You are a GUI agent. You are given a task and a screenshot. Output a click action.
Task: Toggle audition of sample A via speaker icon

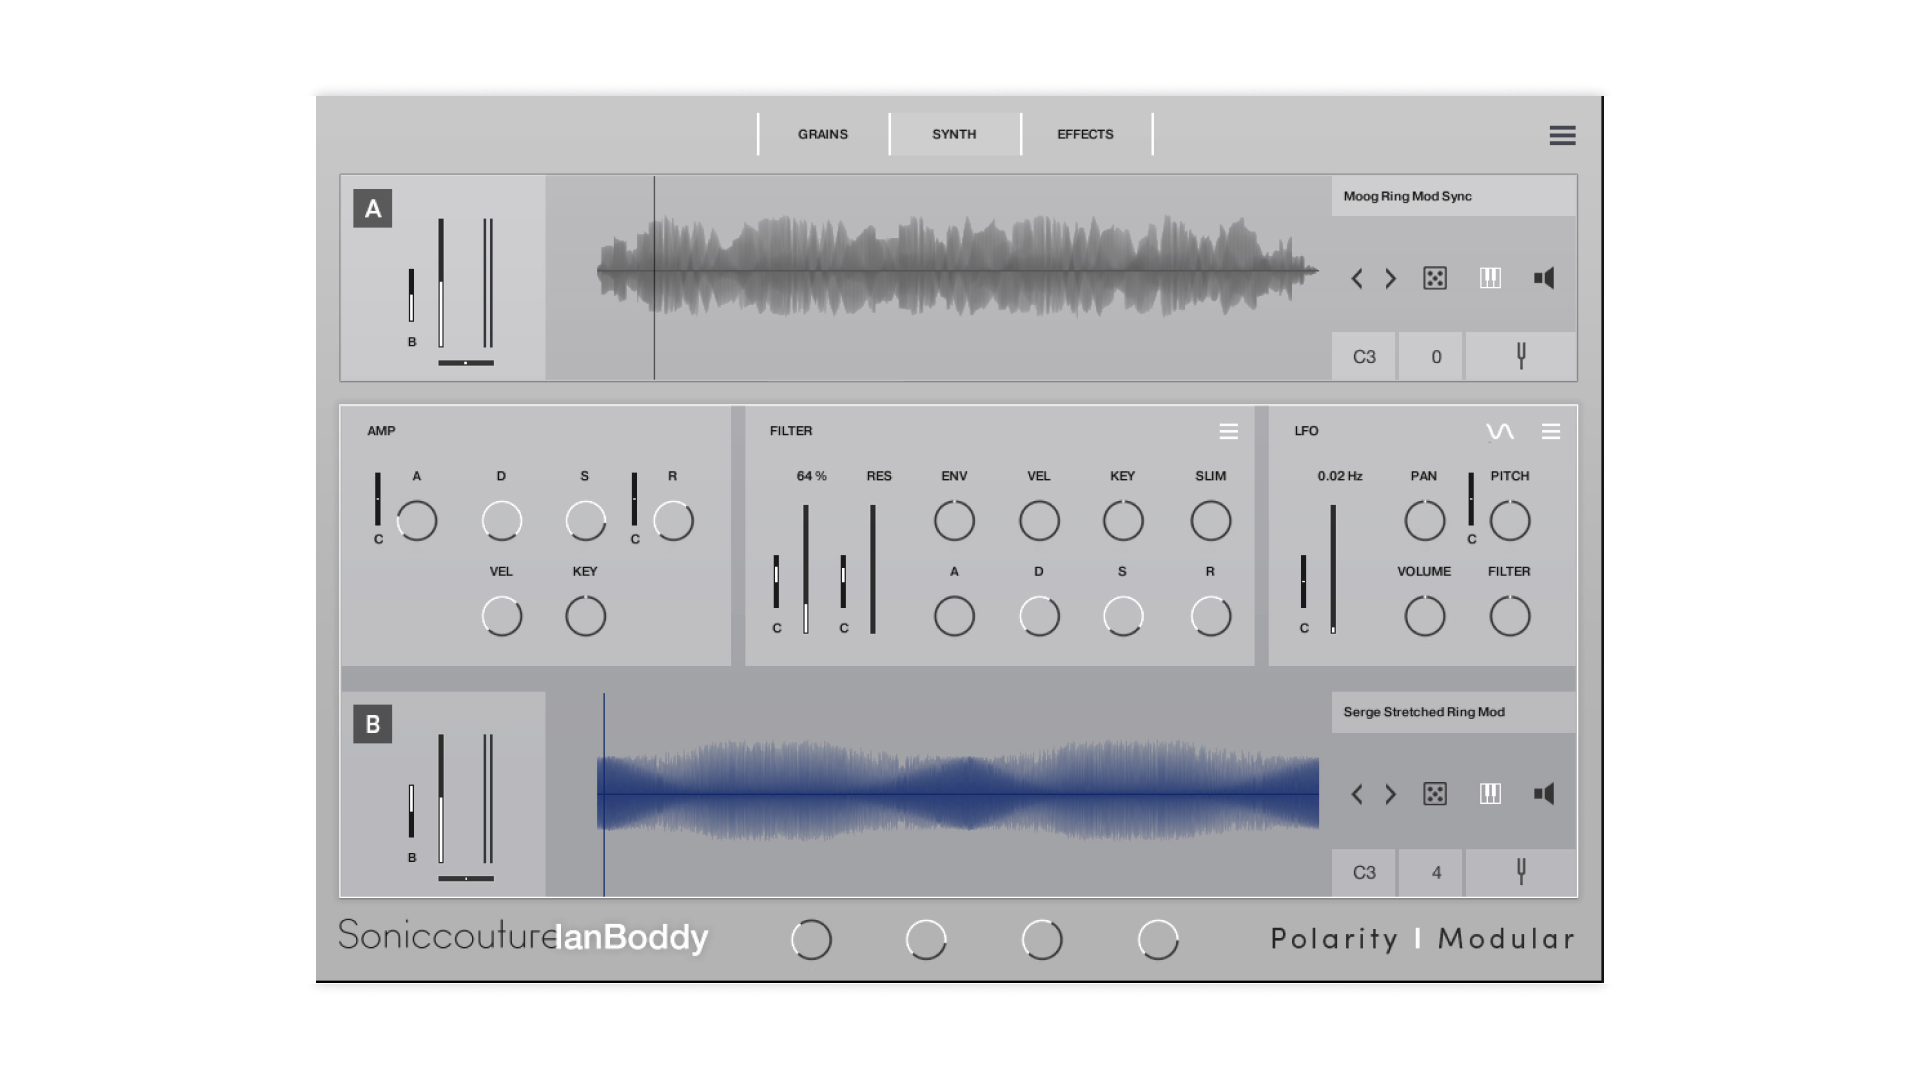pos(1545,278)
